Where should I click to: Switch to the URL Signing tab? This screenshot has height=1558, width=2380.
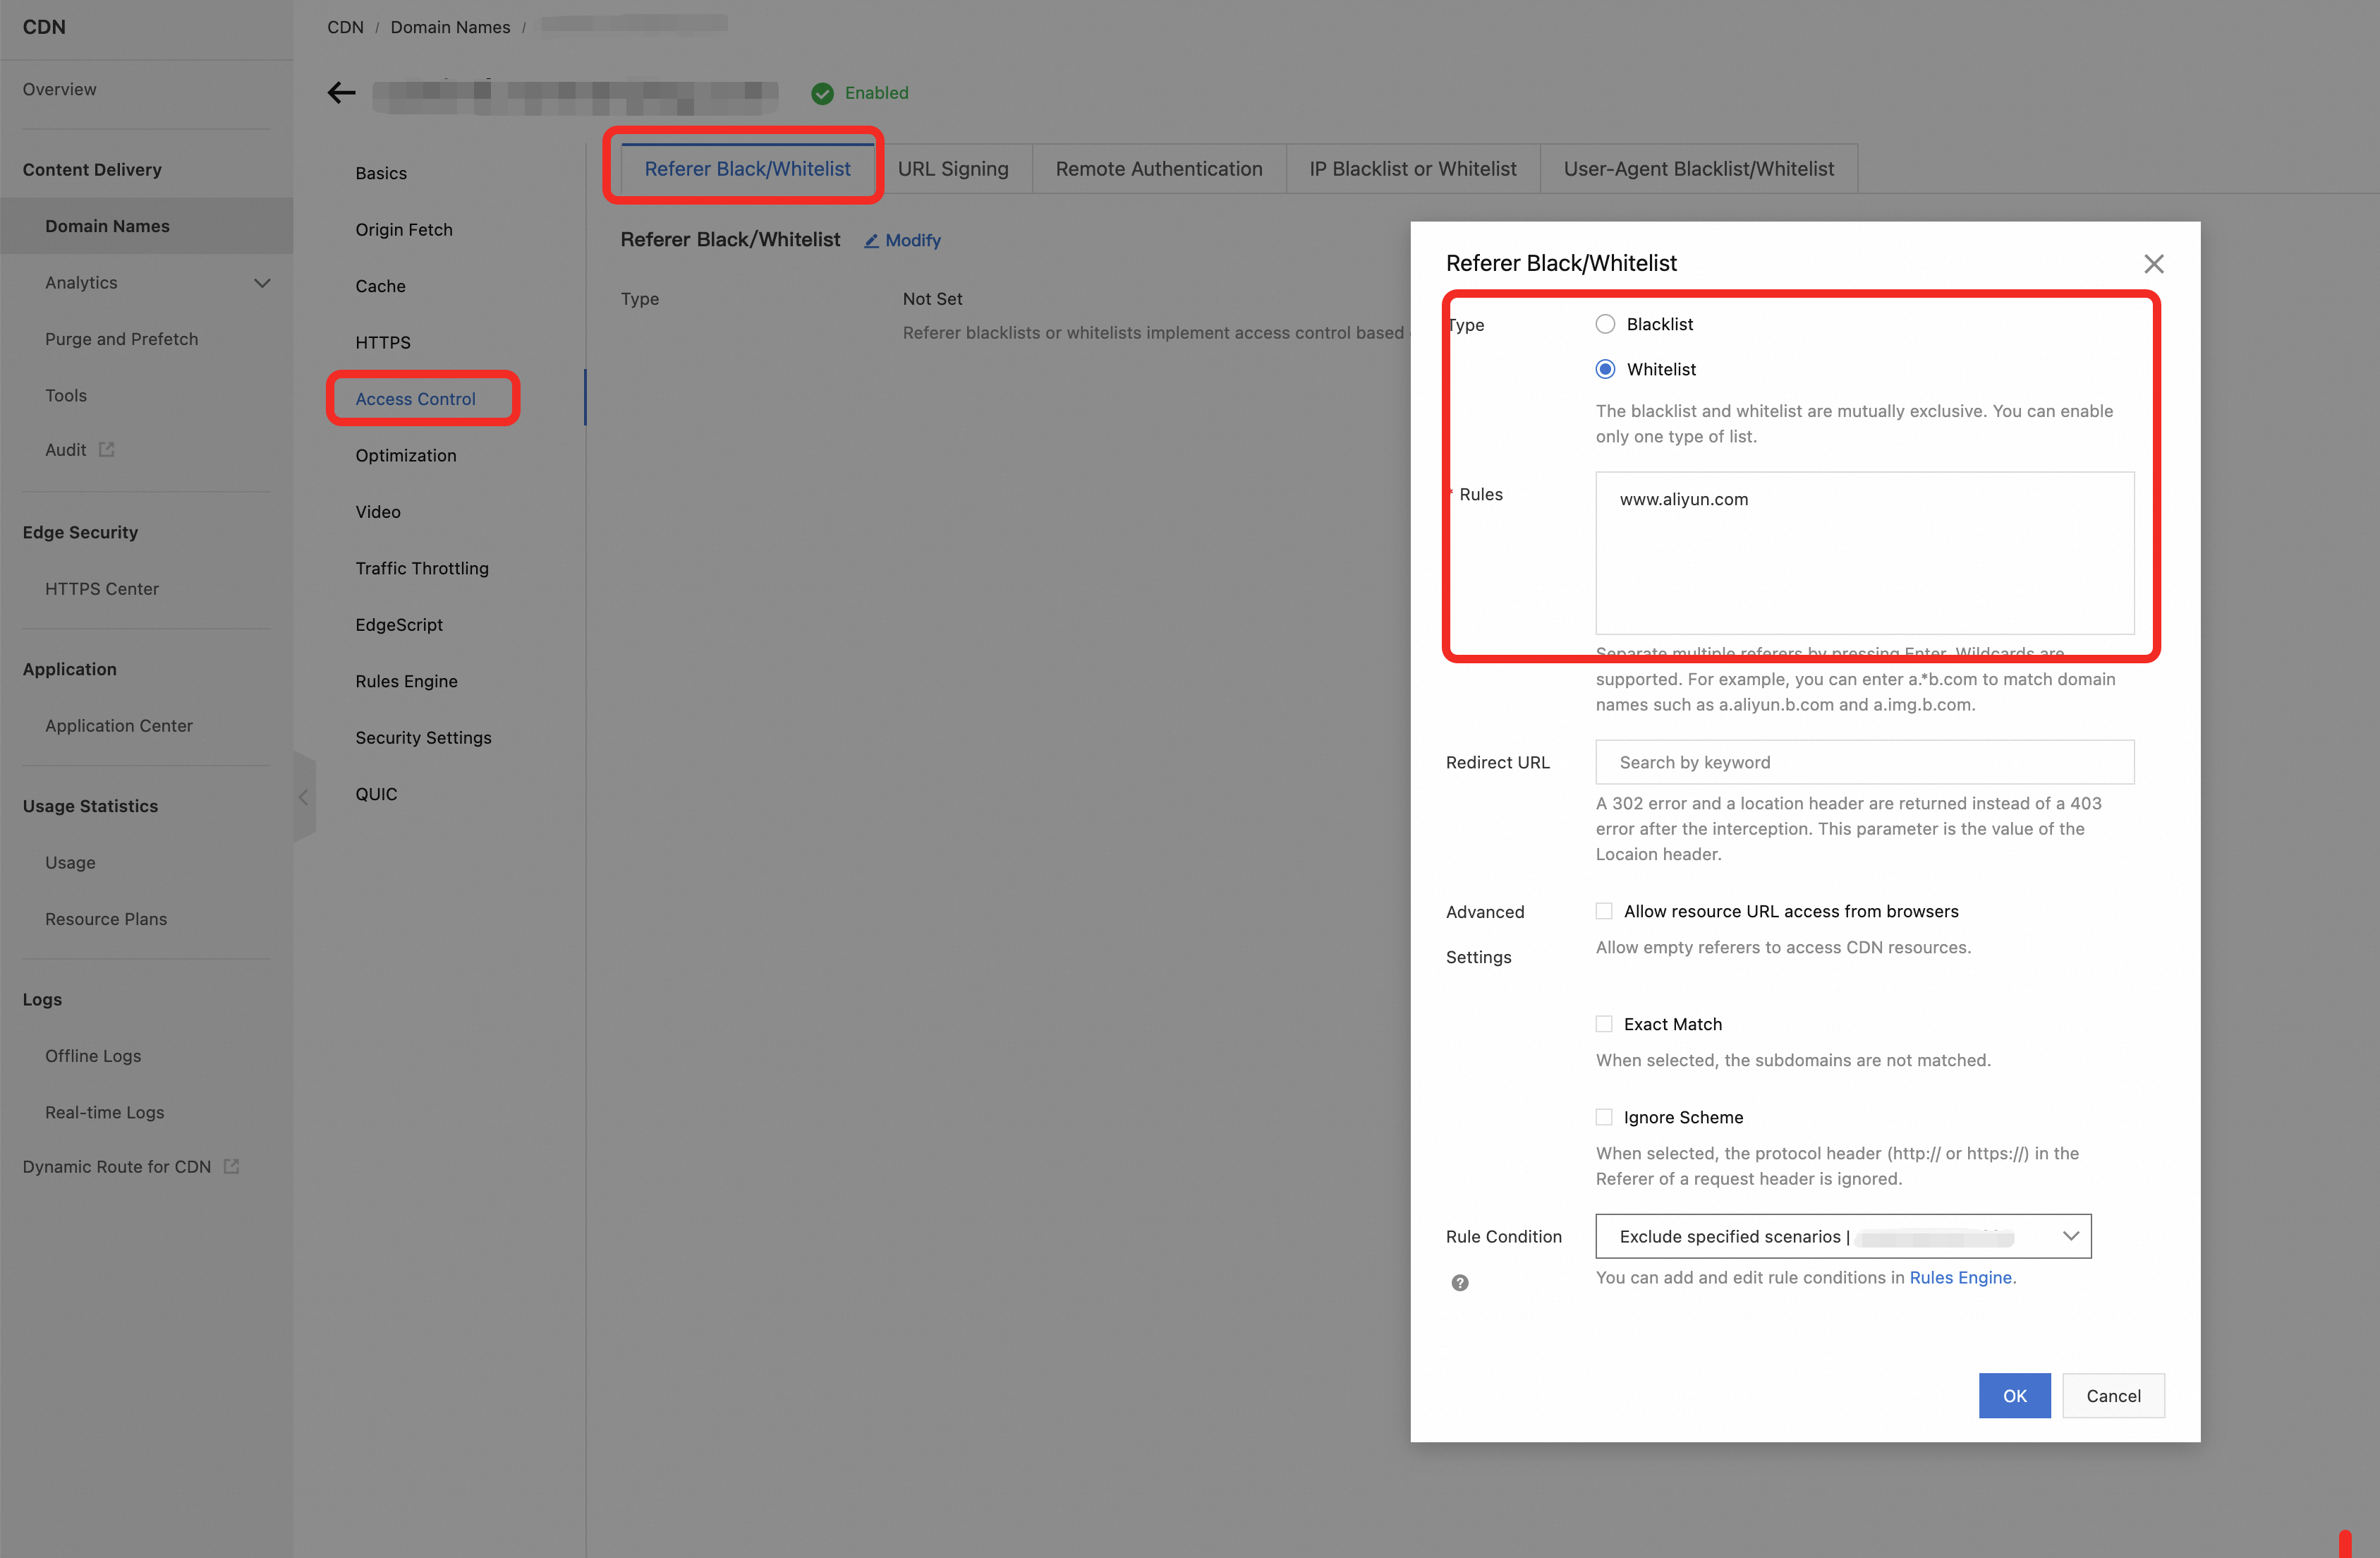952,169
